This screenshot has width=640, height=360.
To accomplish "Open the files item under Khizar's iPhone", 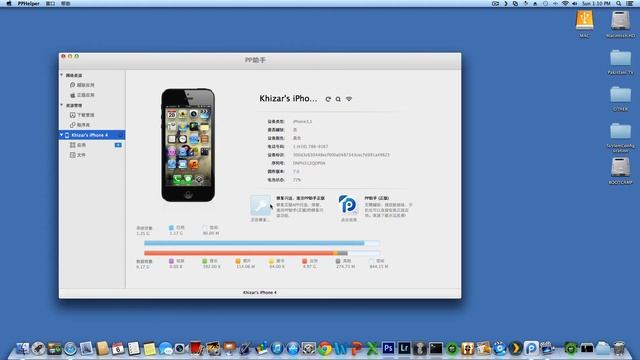I will (78, 155).
